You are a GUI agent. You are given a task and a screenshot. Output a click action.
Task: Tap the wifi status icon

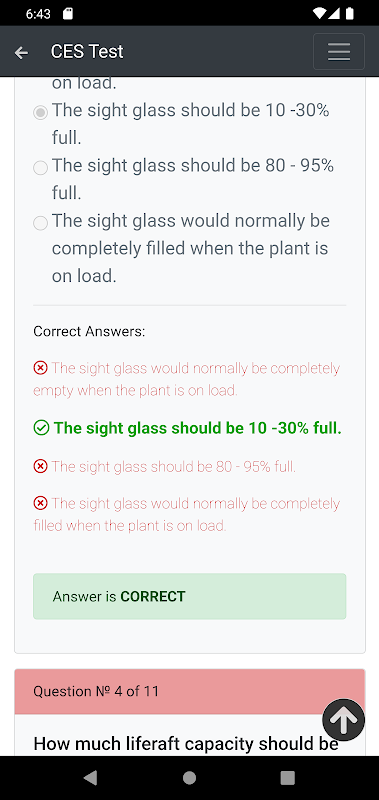pos(319,13)
